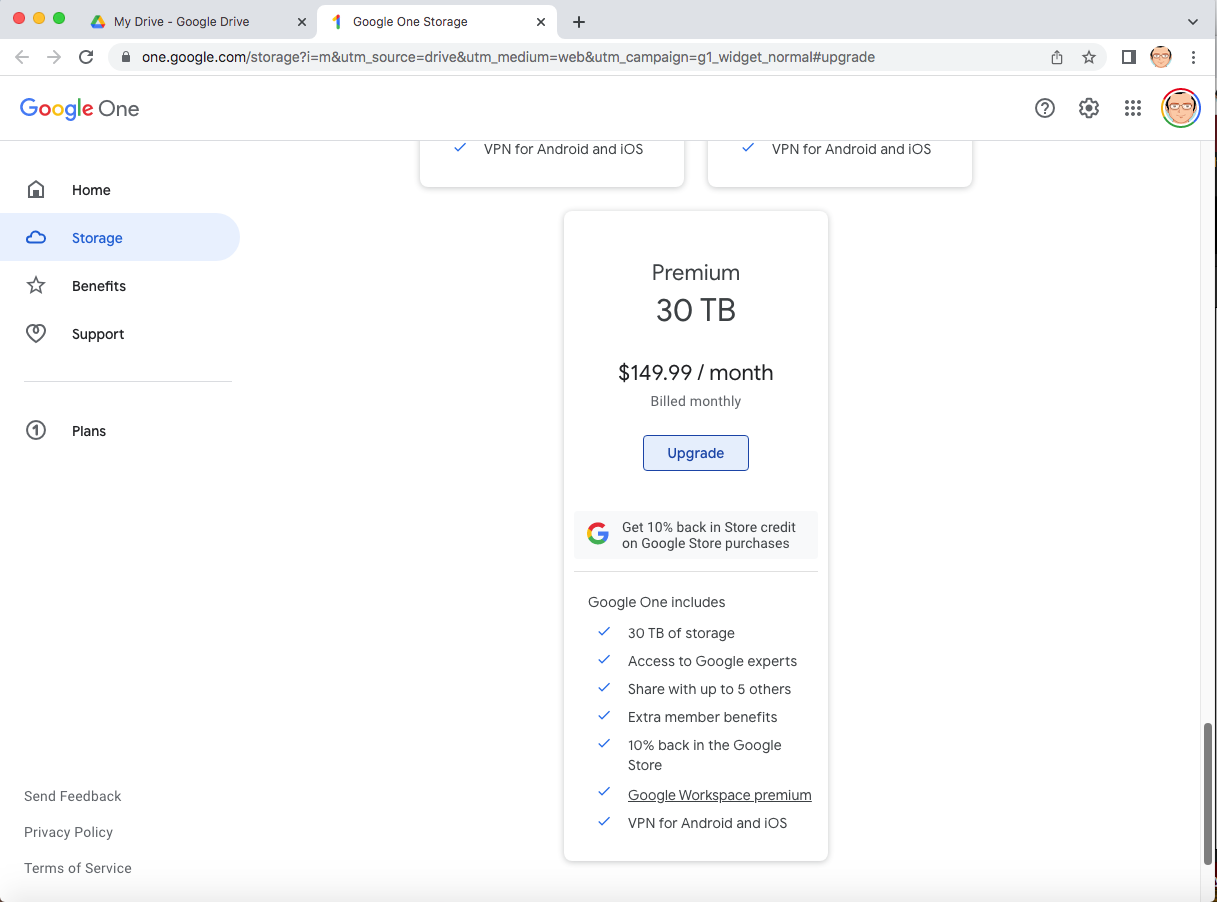This screenshot has width=1217, height=902.
Task: Expand the tab search chevron
Action: [x=1192, y=22]
